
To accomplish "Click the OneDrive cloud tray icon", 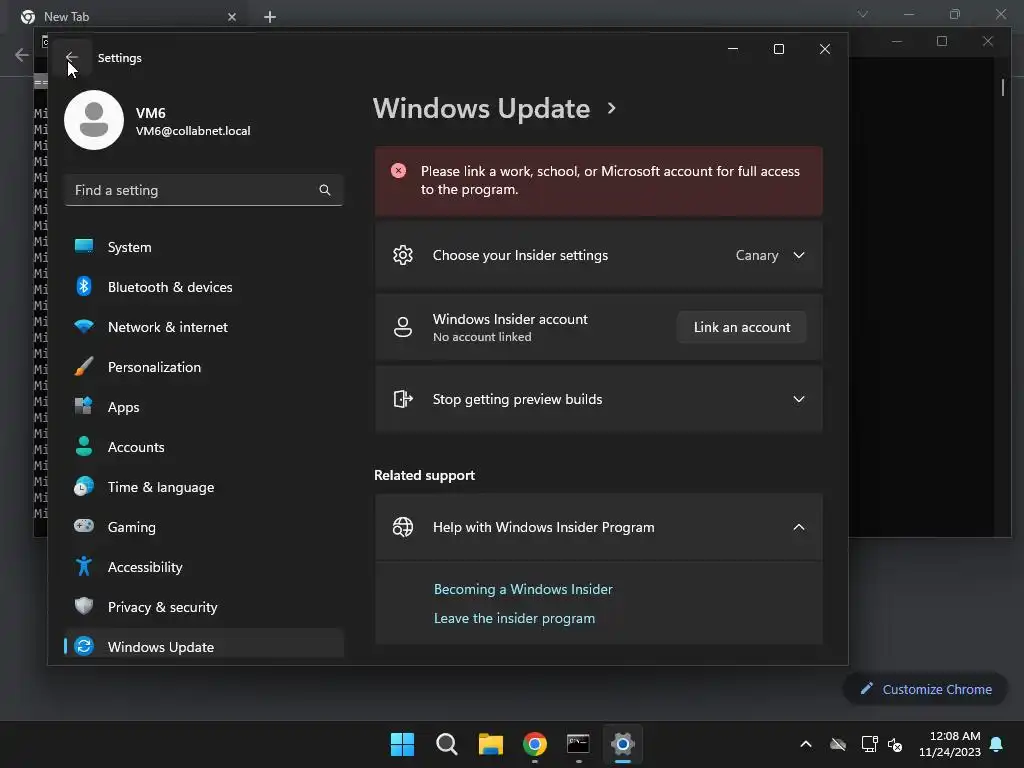I will (x=838, y=744).
